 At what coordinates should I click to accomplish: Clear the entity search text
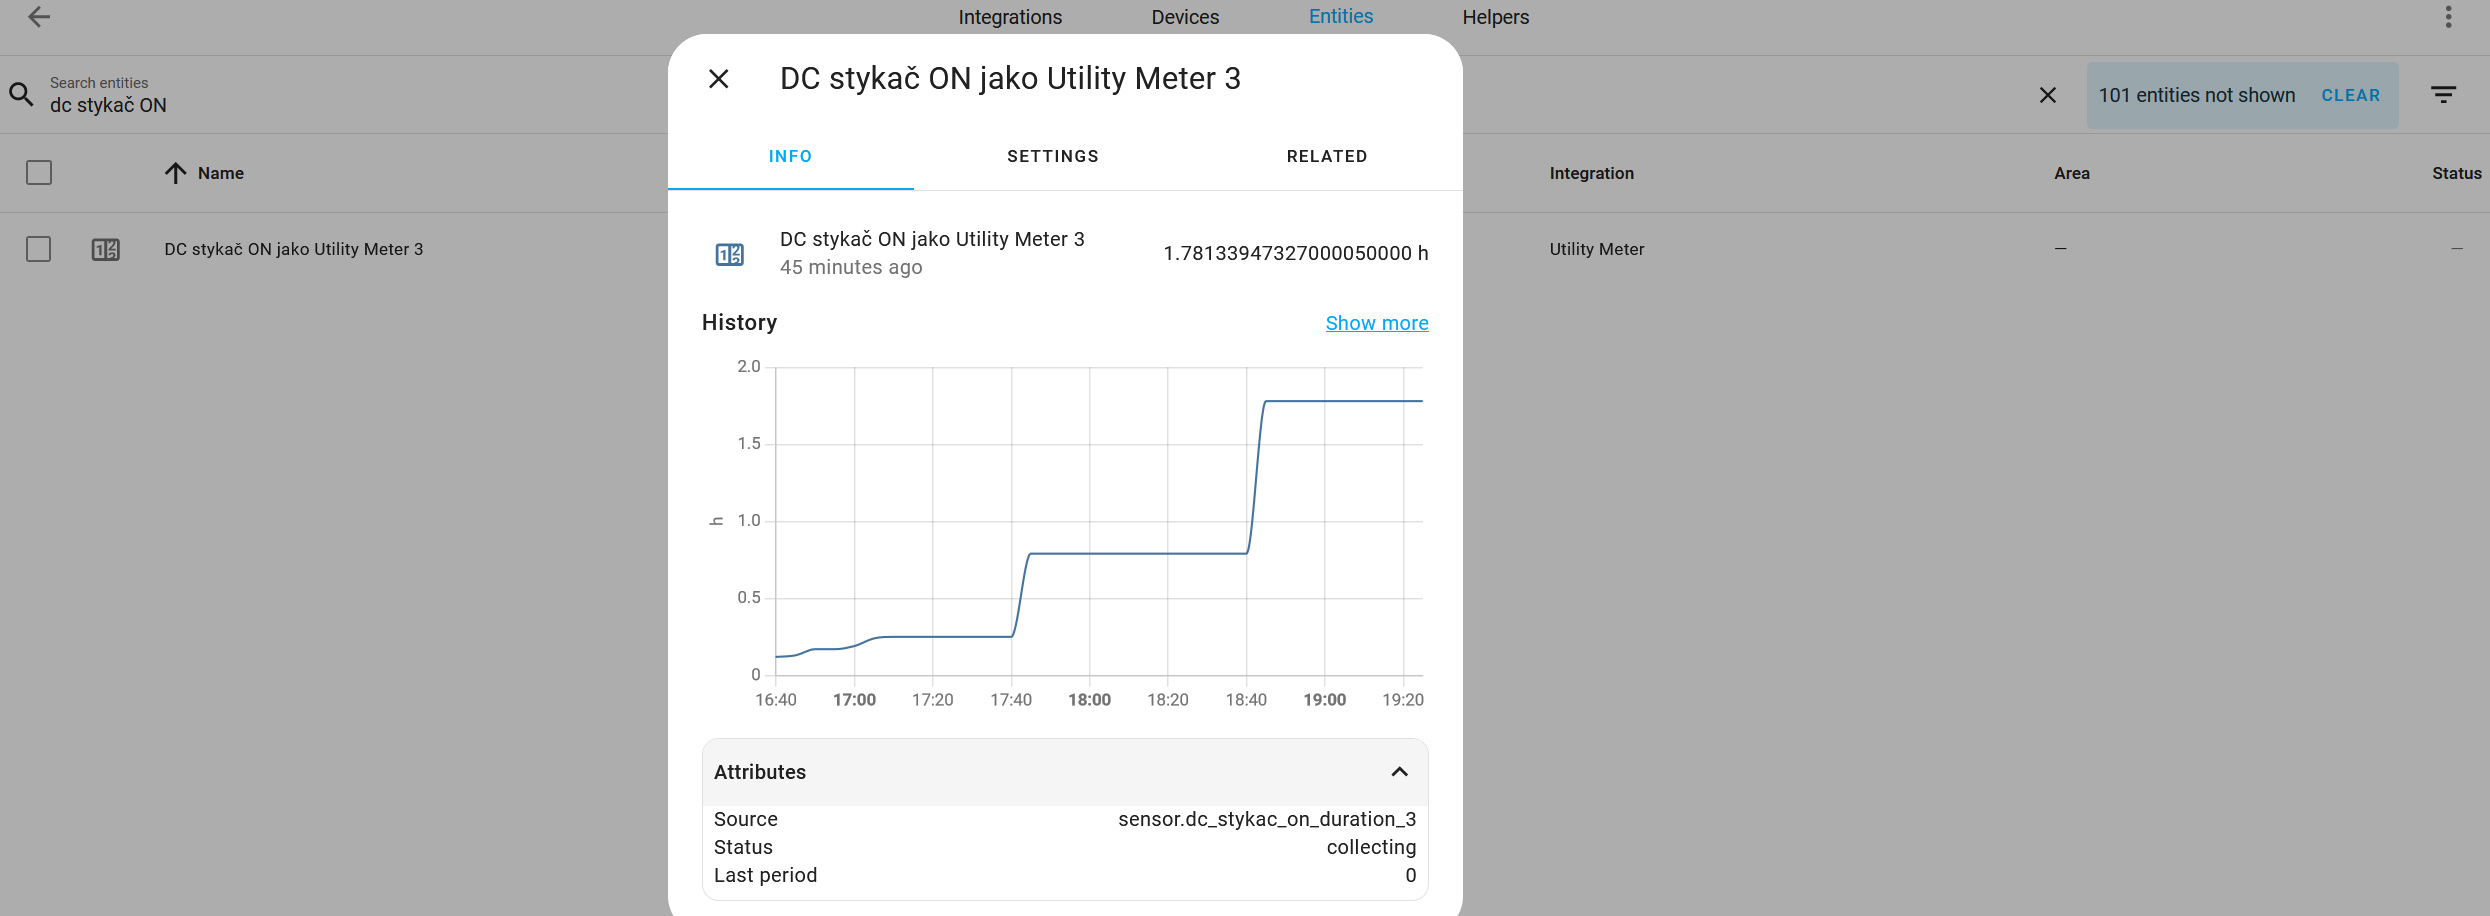coord(2047,95)
